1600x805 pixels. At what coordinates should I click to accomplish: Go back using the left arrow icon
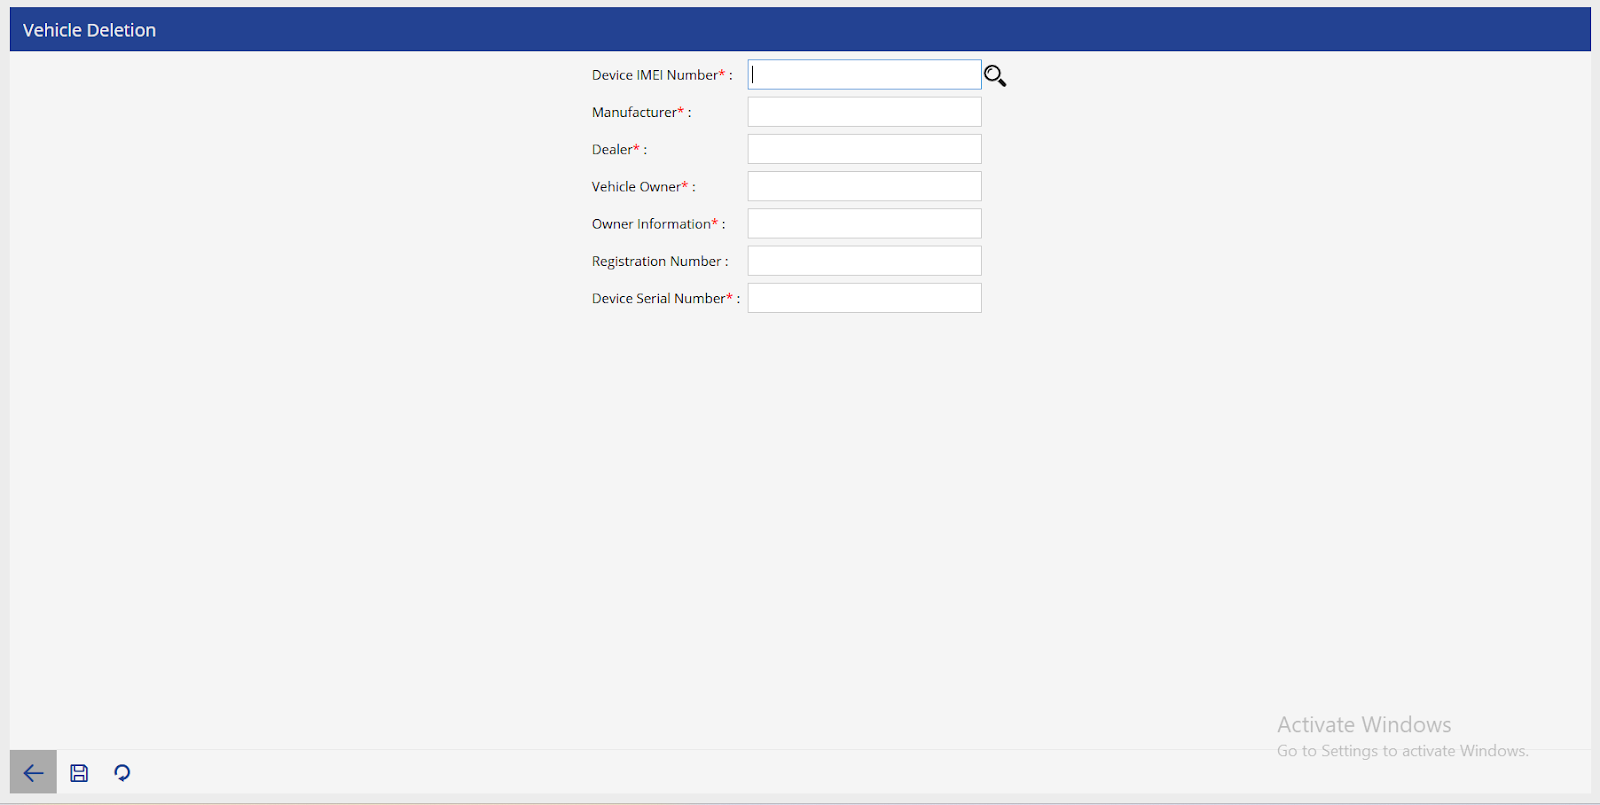pyautogui.click(x=33, y=773)
